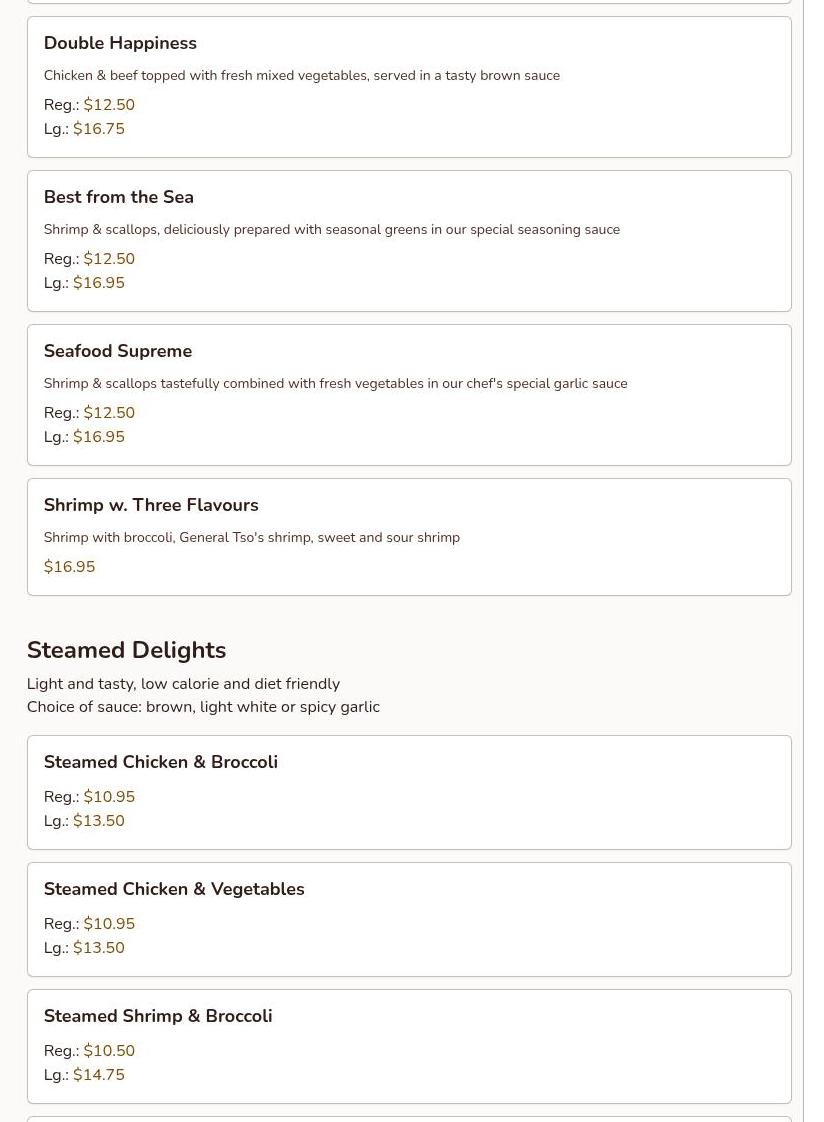Click Seafood Supreme regular price

pos(109,413)
